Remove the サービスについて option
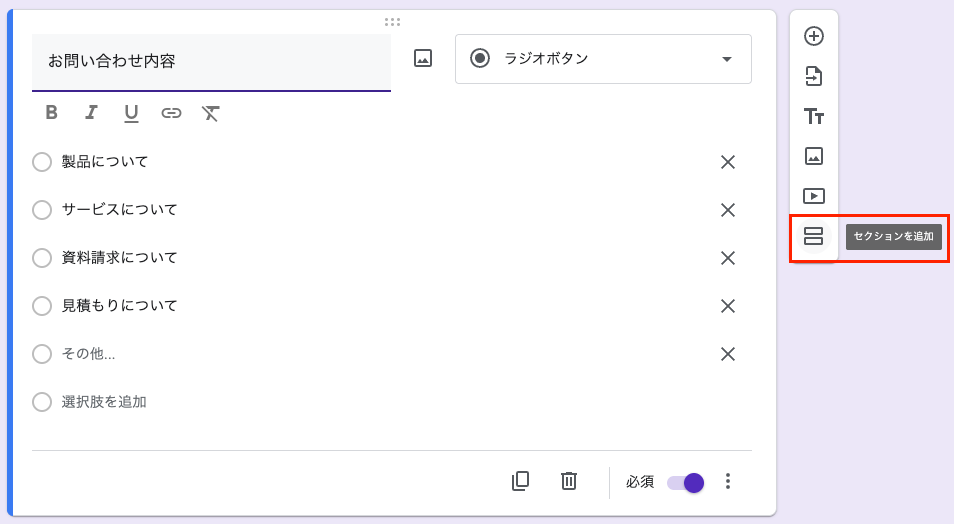 (728, 210)
